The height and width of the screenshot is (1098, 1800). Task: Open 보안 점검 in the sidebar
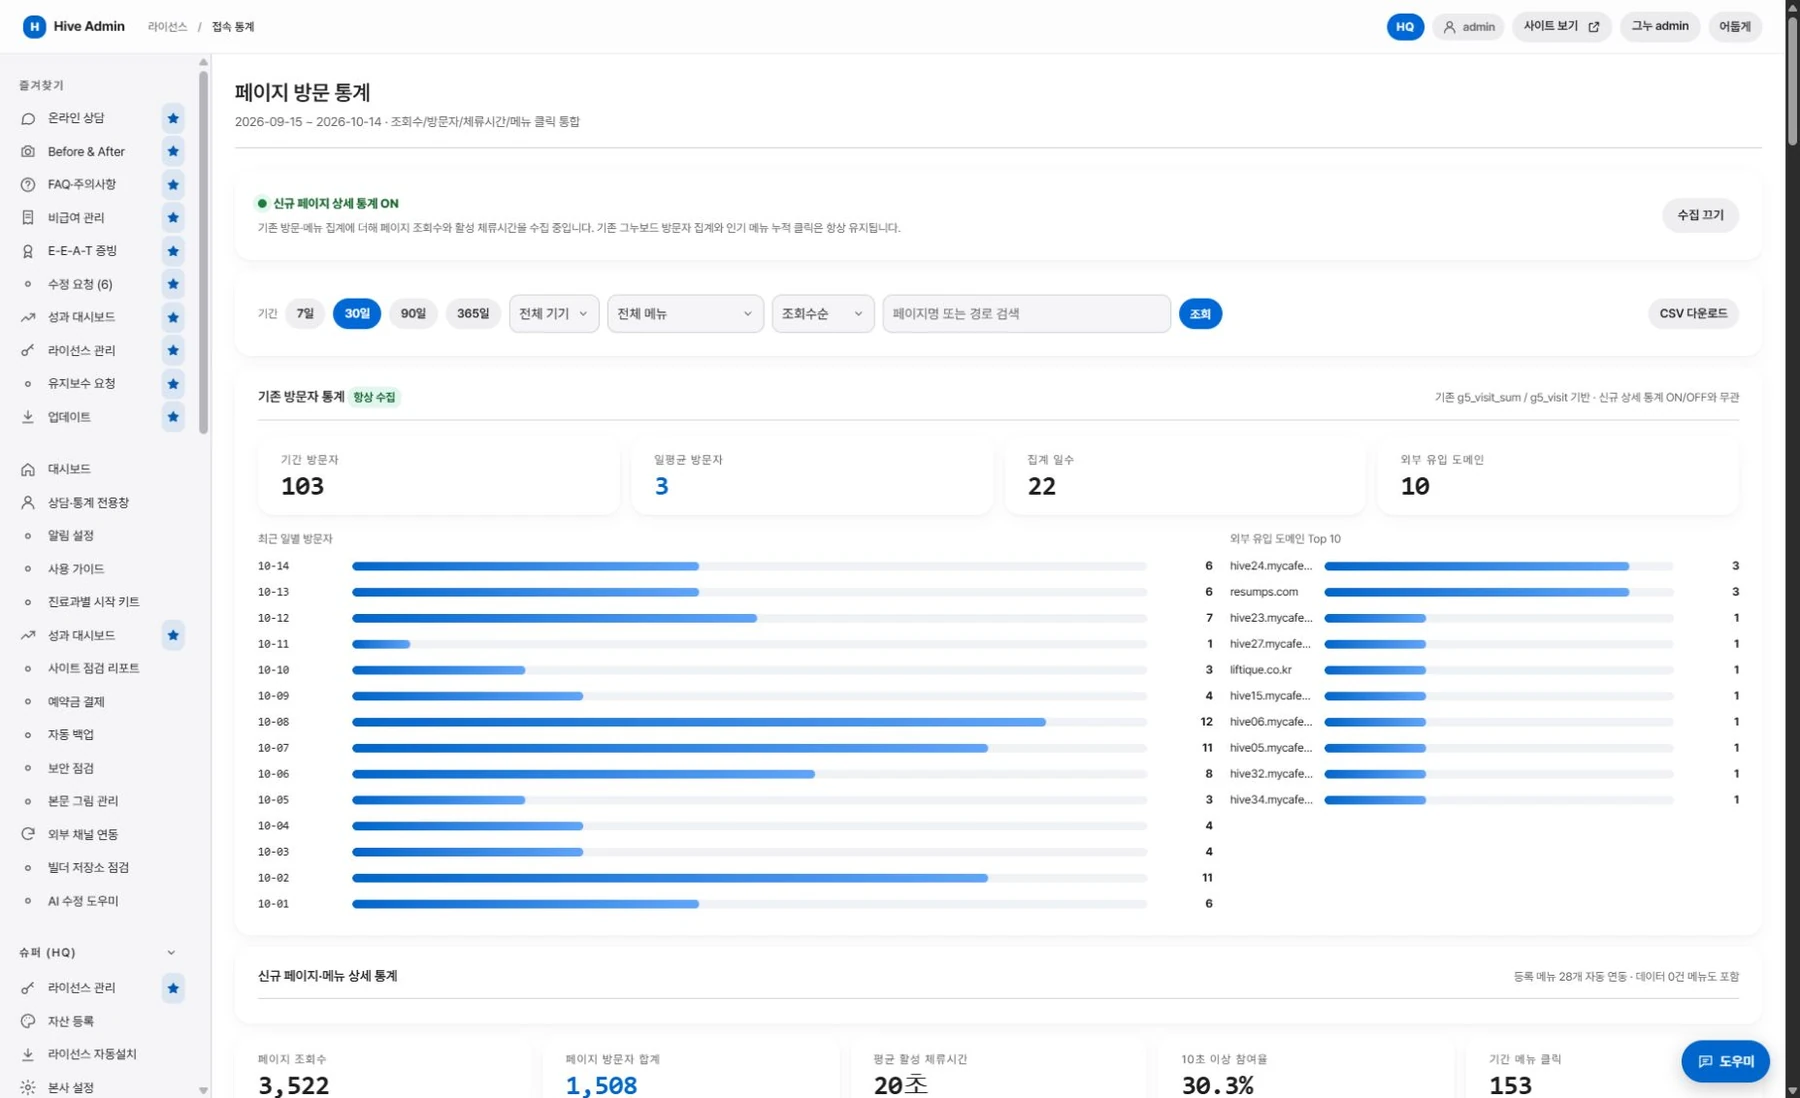(x=70, y=768)
